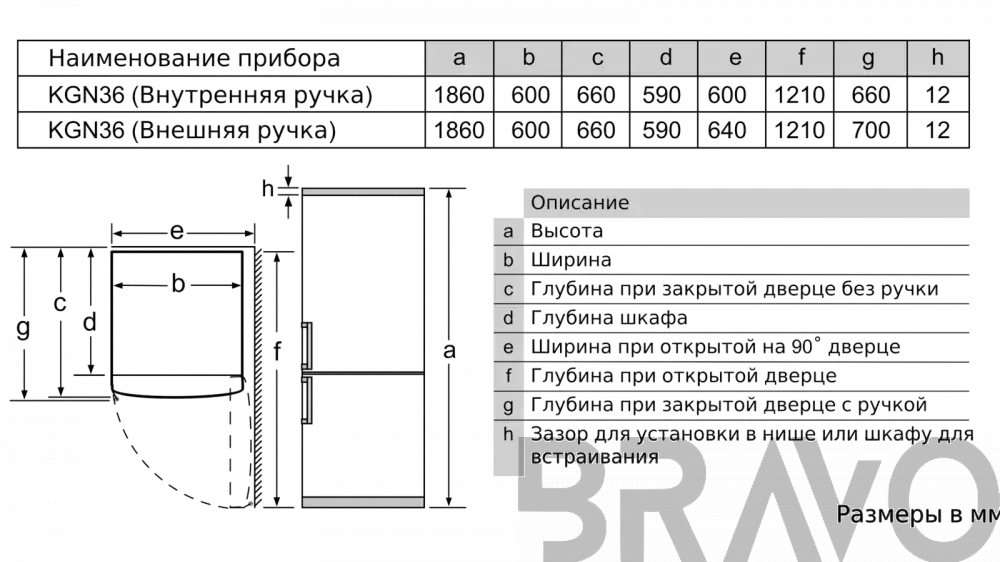This screenshot has width=1000, height=562.
Task: Click the 'Наименование прибора' header cell
Action: tap(221, 58)
